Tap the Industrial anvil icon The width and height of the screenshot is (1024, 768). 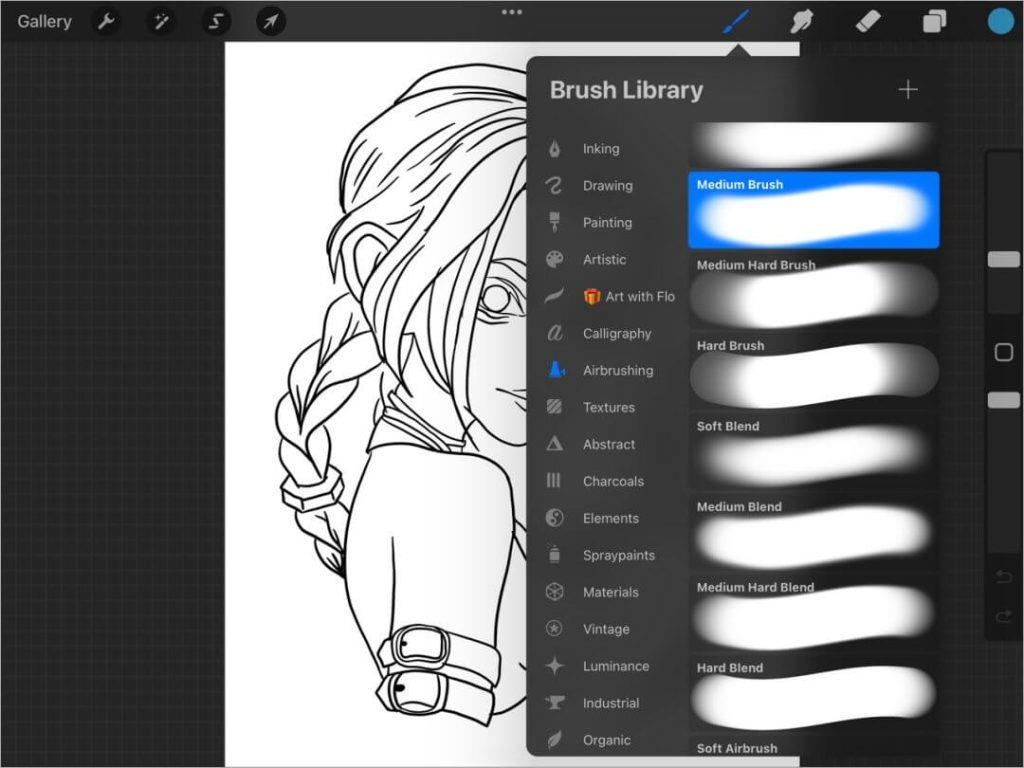pos(554,703)
